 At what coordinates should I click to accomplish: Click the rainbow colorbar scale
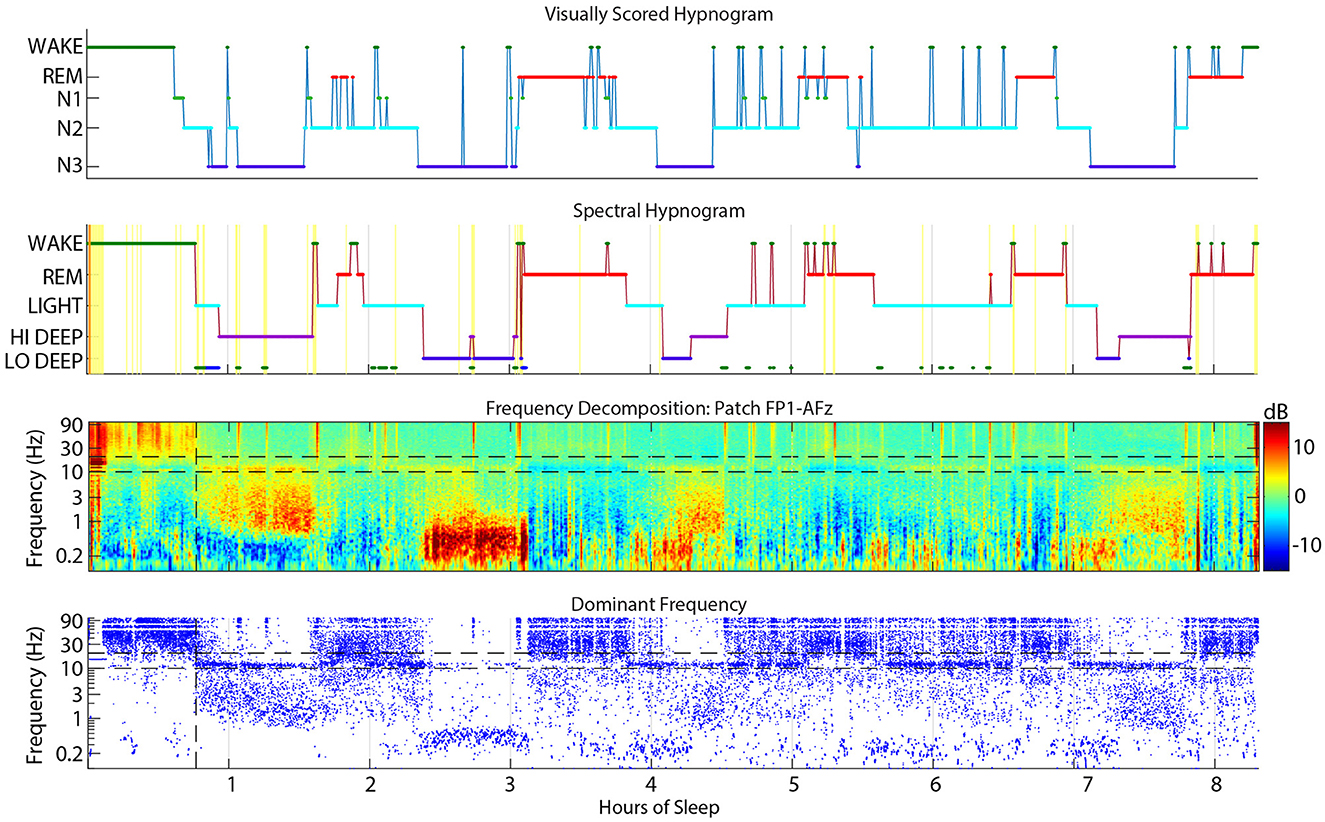tap(1275, 496)
